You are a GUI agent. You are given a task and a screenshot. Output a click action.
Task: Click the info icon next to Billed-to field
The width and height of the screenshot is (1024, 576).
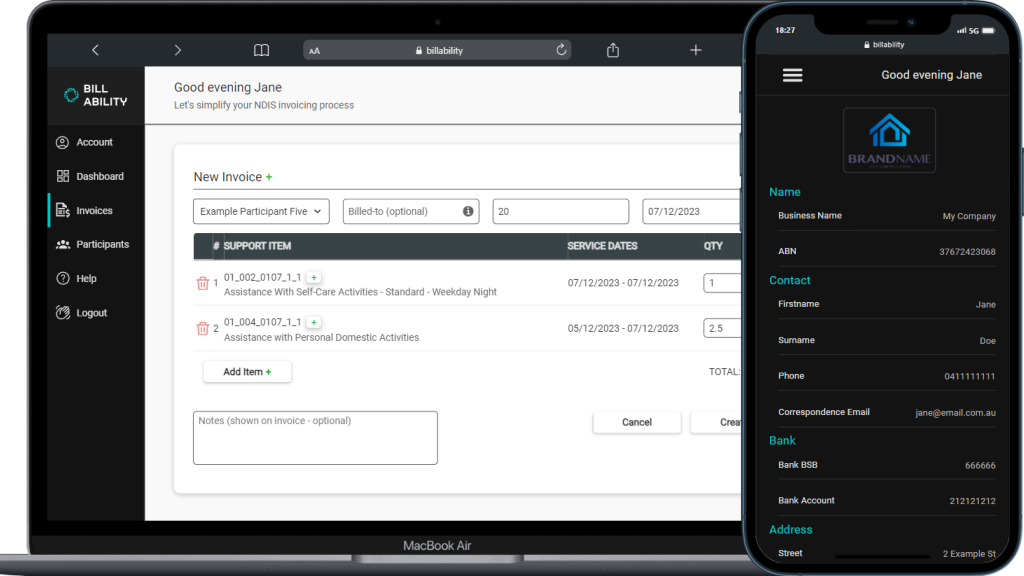(x=466, y=211)
